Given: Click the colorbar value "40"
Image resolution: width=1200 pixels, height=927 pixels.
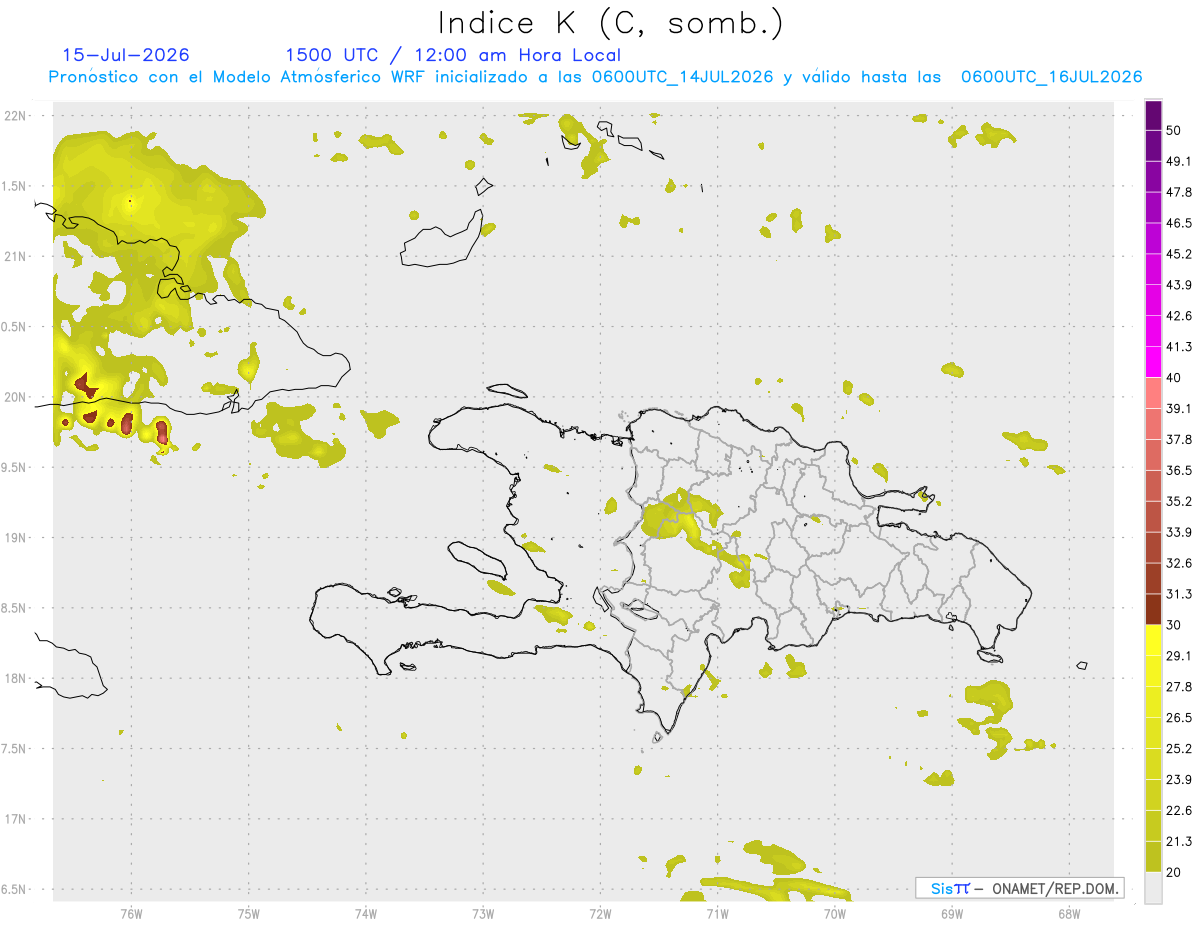Looking at the screenshot, I should (x=1175, y=378).
